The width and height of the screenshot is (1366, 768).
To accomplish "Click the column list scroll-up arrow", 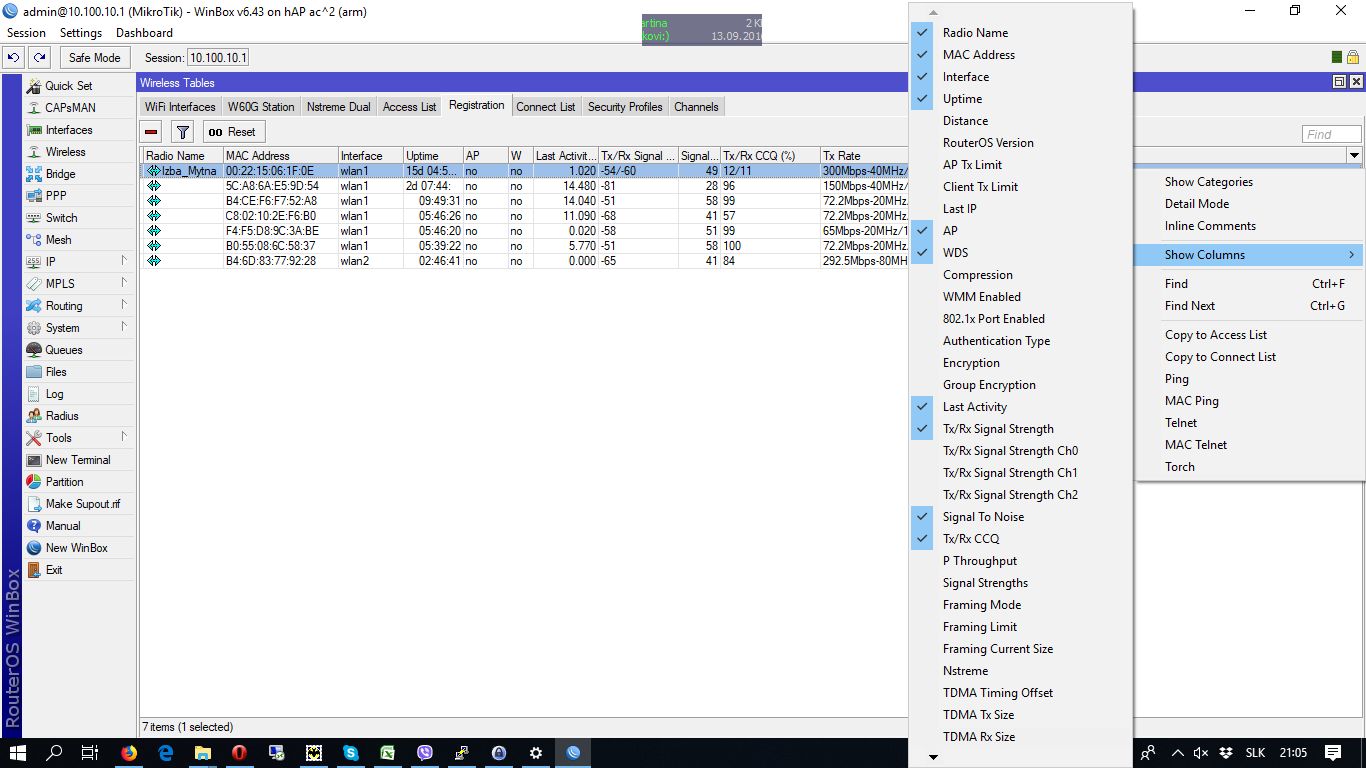I will point(934,13).
